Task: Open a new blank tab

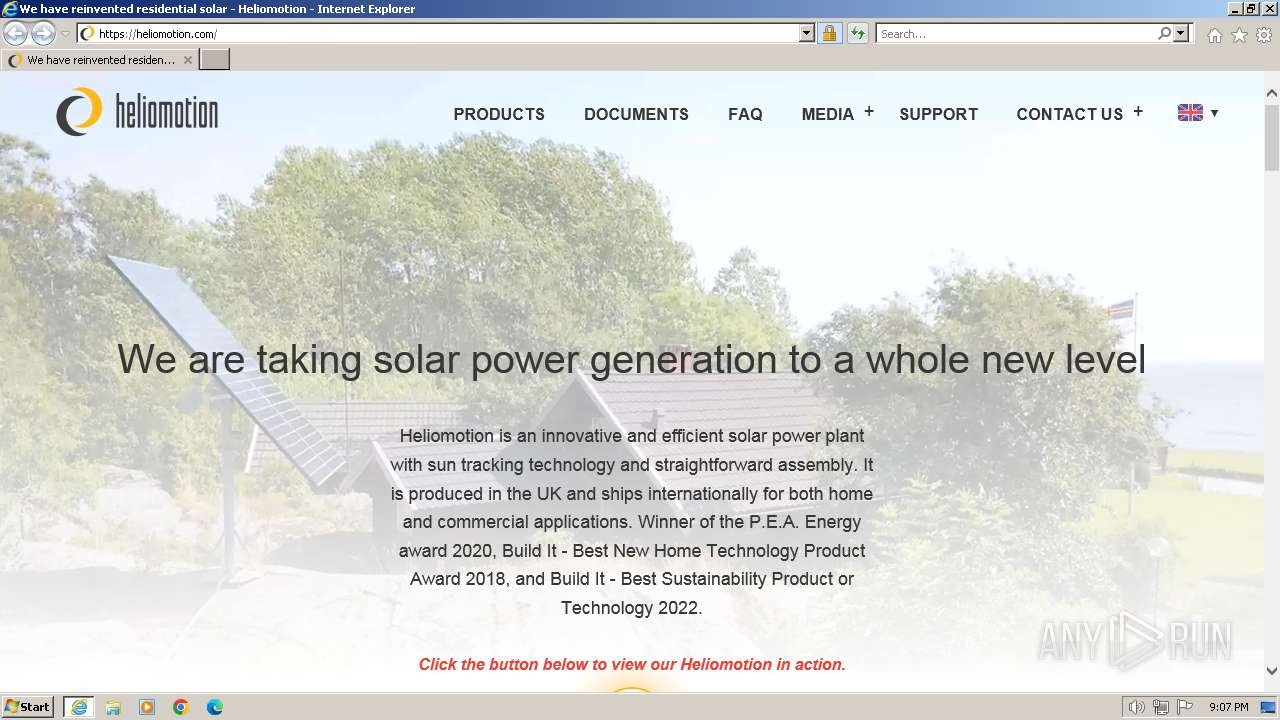Action: [x=214, y=60]
